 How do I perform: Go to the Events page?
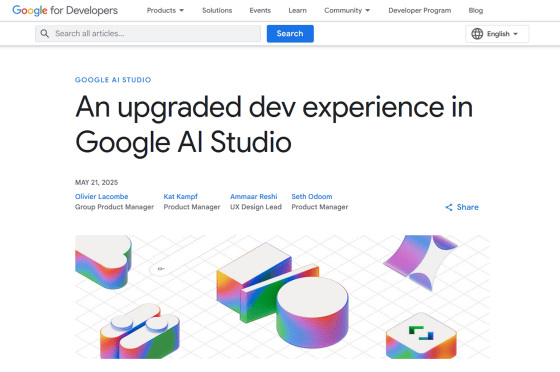[x=260, y=10]
